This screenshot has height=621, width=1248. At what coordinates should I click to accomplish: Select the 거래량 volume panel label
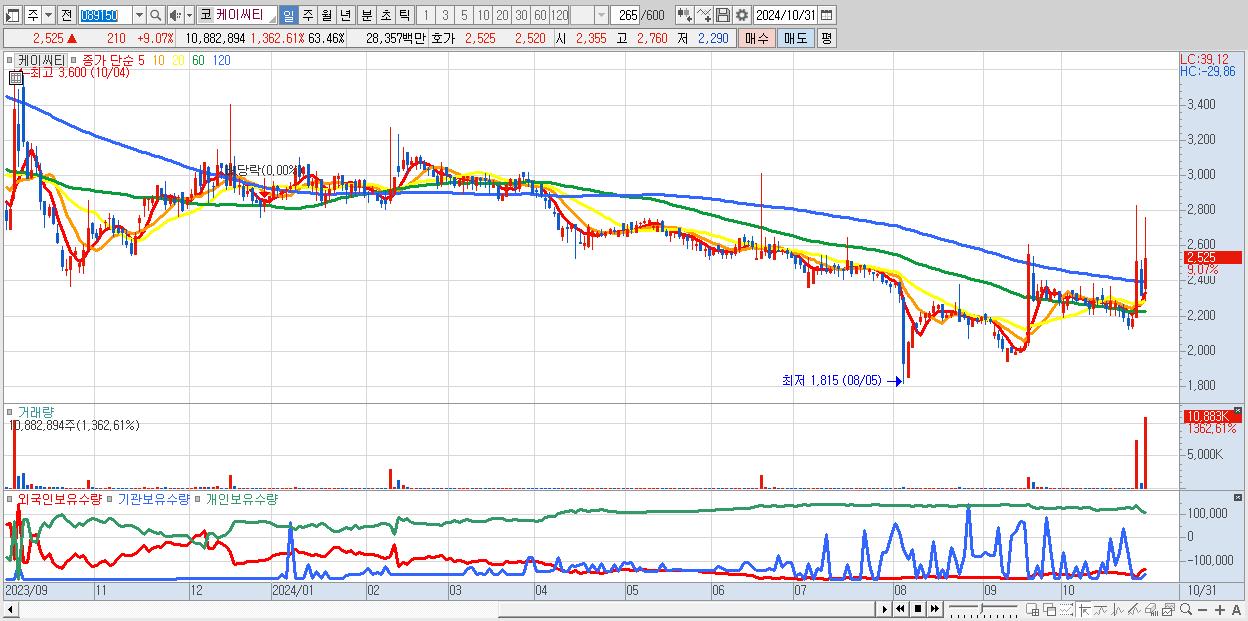(35, 411)
